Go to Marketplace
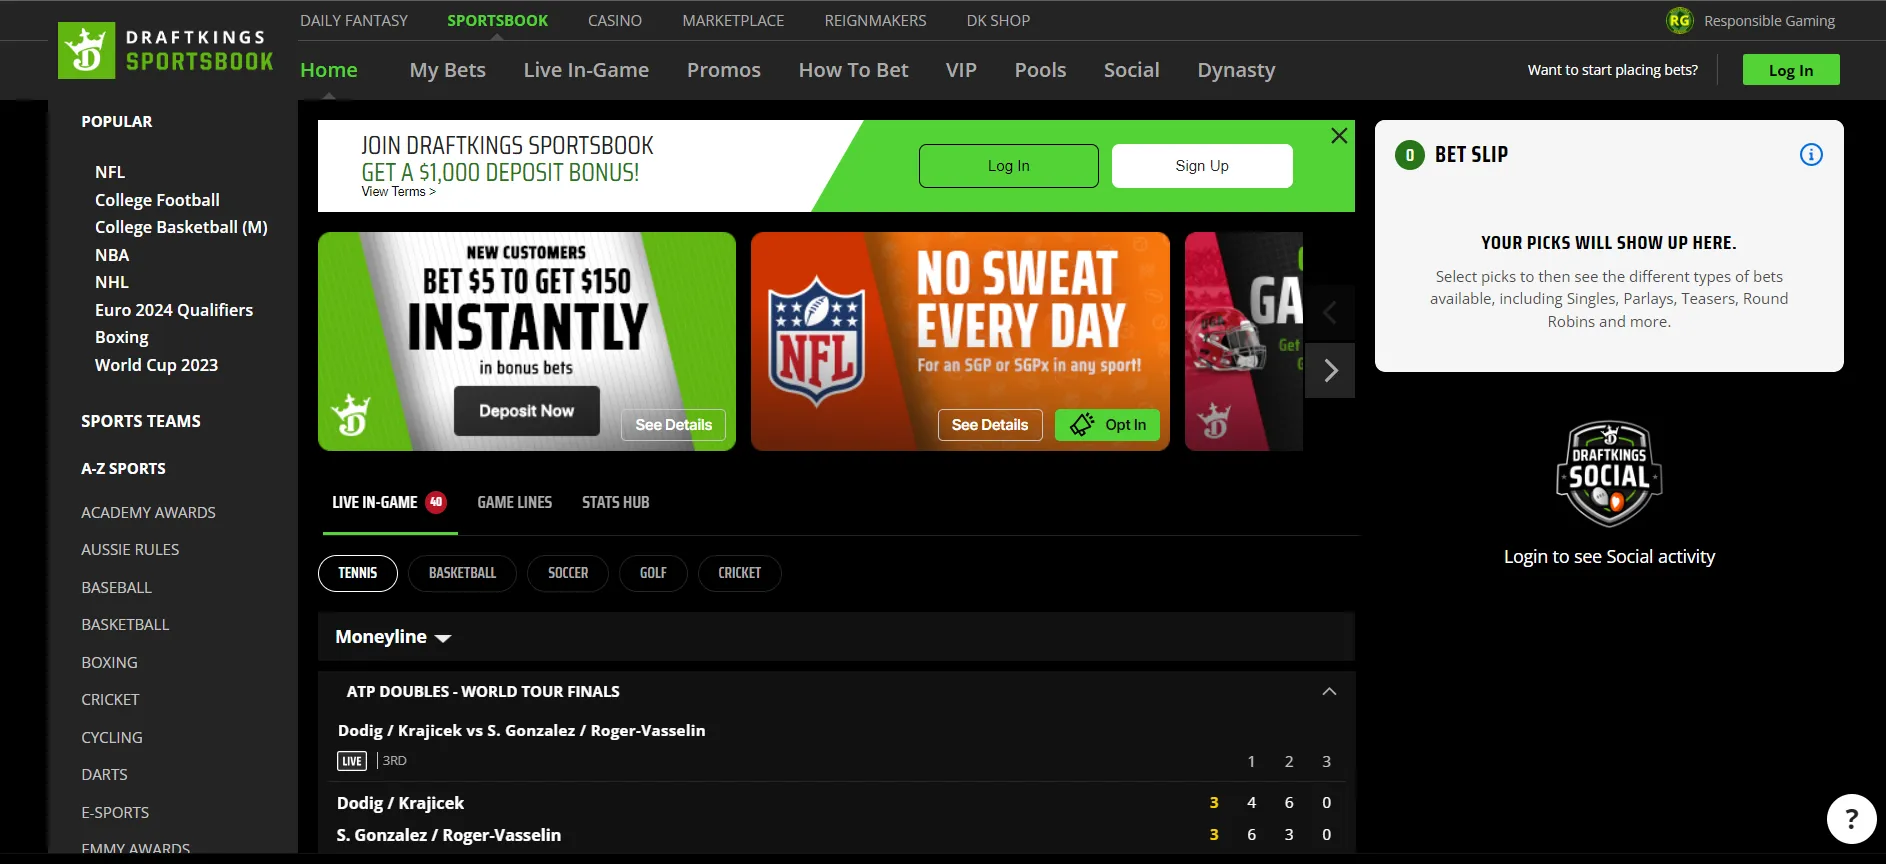This screenshot has width=1886, height=864. (733, 20)
